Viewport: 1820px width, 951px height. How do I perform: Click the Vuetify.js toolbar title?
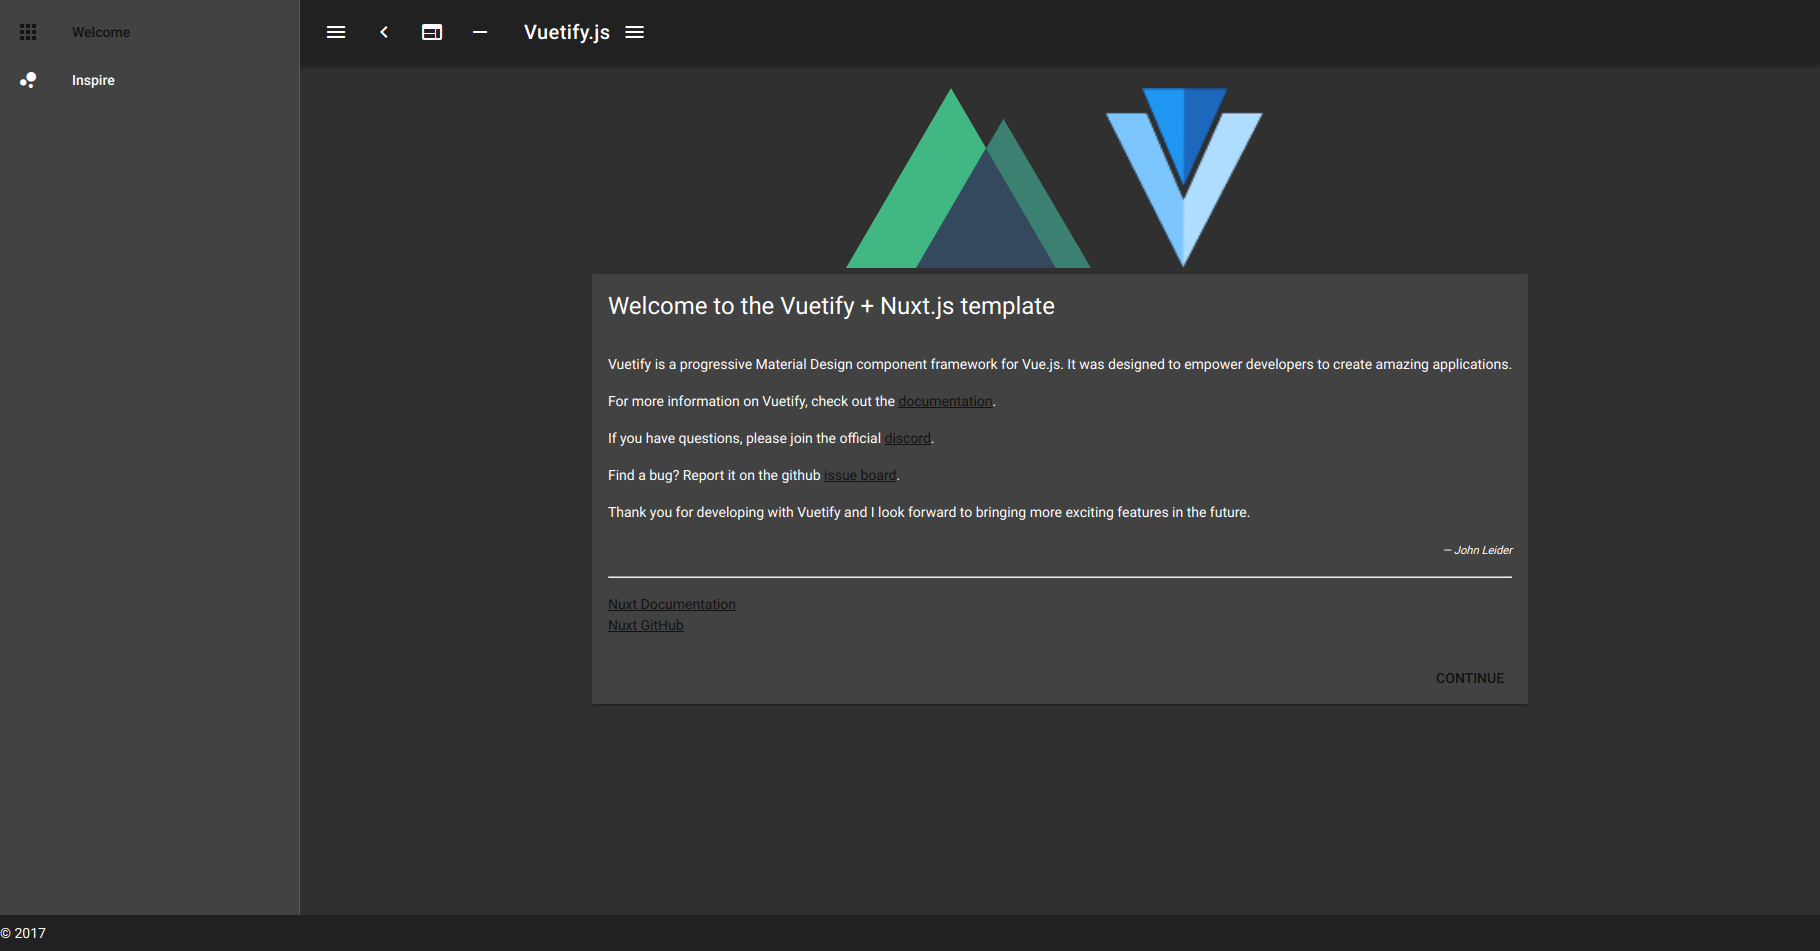pyautogui.click(x=567, y=32)
